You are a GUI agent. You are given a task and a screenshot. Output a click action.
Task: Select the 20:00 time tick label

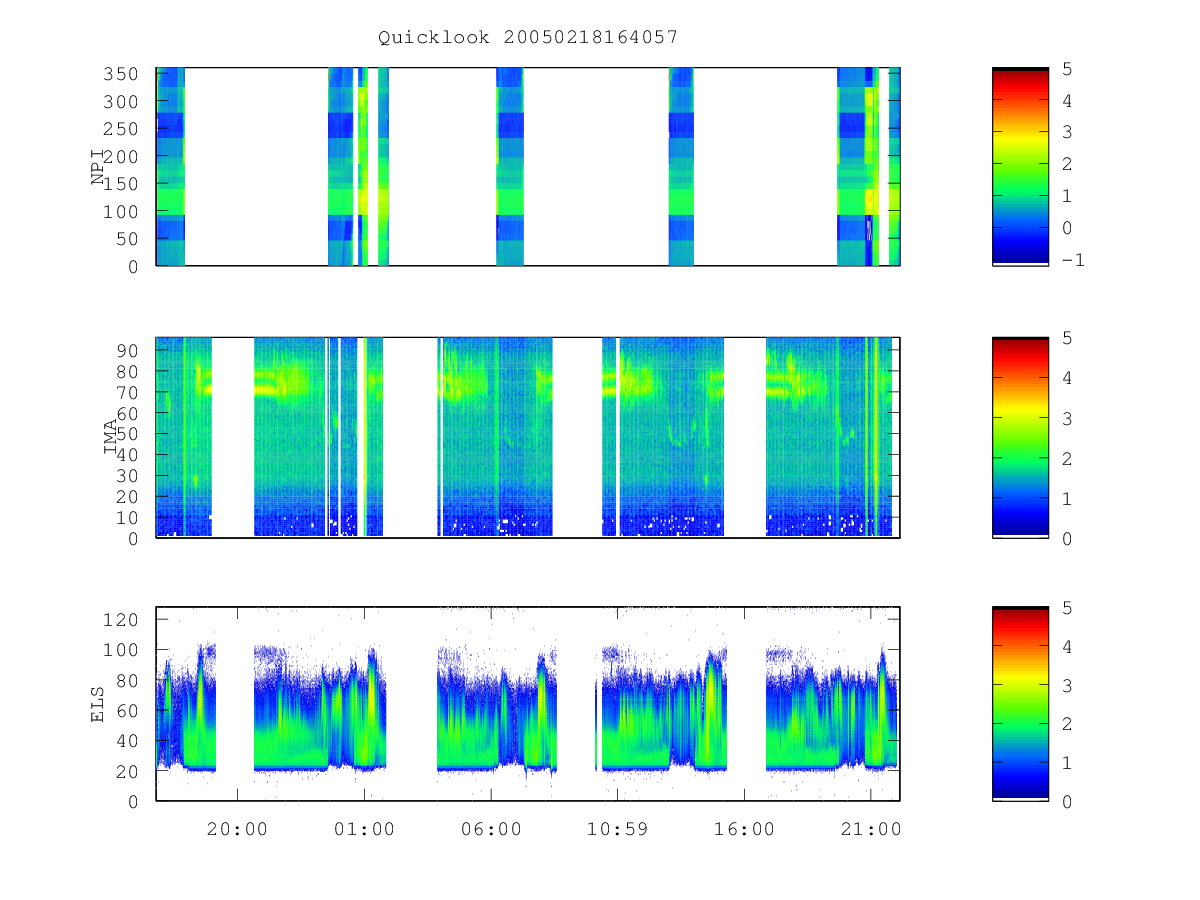(x=237, y=829)
